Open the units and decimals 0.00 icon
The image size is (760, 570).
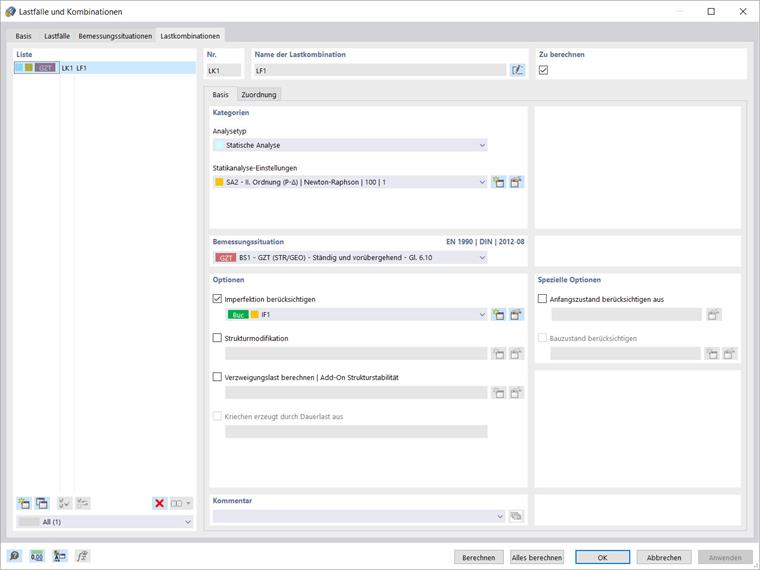coord(37,556)
